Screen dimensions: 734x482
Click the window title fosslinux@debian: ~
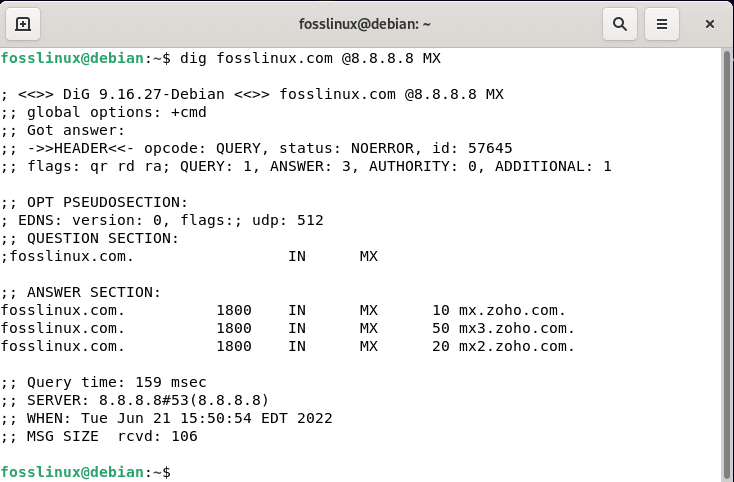point(365,24)
